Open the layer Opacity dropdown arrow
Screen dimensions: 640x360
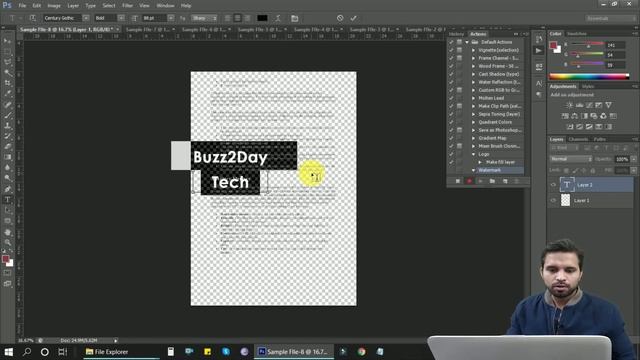(x=633, y=159)
